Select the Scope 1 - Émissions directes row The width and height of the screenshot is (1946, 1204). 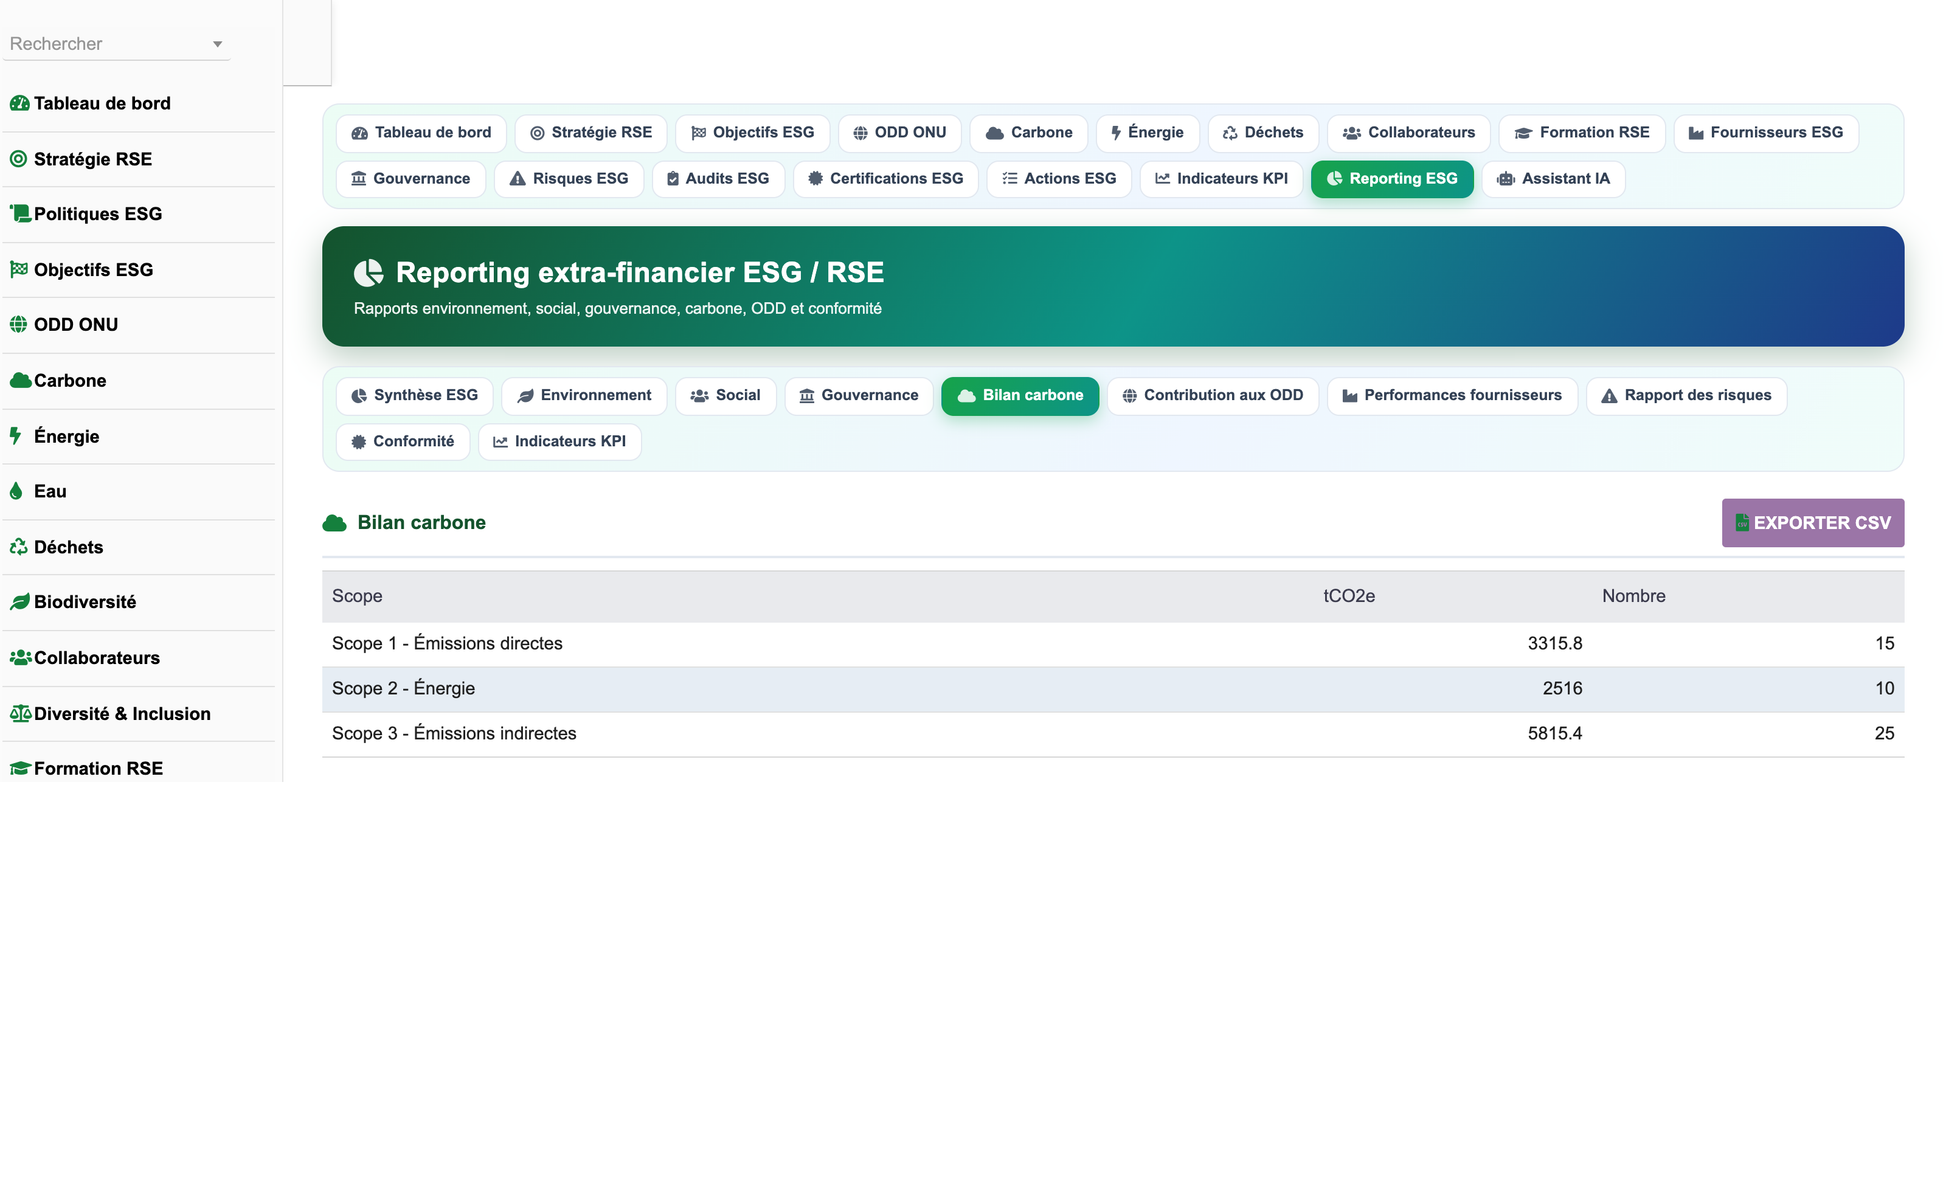pyautogui.click(x=1113, y=644)
